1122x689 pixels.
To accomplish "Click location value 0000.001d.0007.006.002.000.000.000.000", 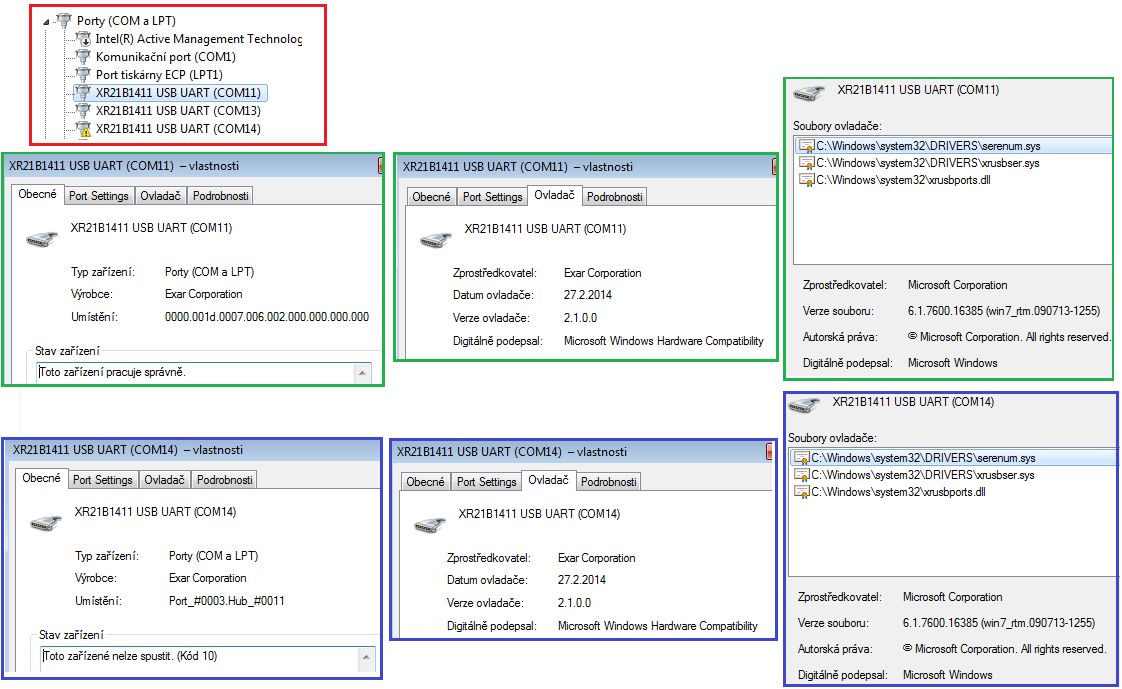I will (x=267, y=316).
